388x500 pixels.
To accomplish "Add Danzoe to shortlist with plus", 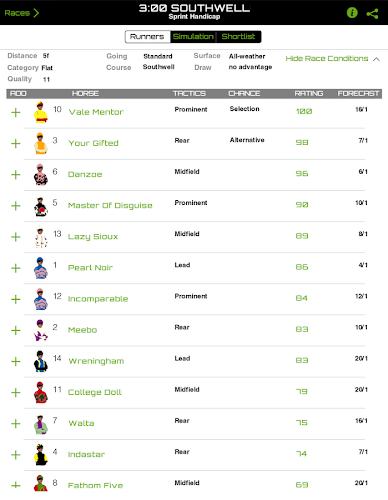I will (x=16, y=175).
